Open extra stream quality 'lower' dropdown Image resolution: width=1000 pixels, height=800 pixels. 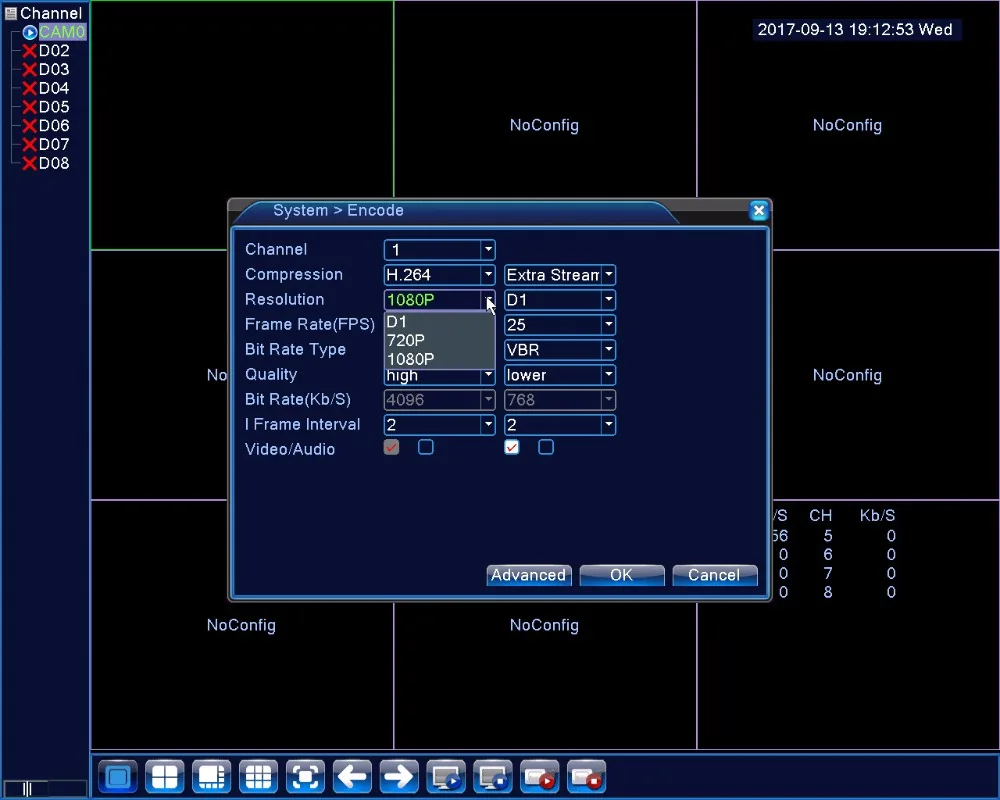click(x=560, y=374)
